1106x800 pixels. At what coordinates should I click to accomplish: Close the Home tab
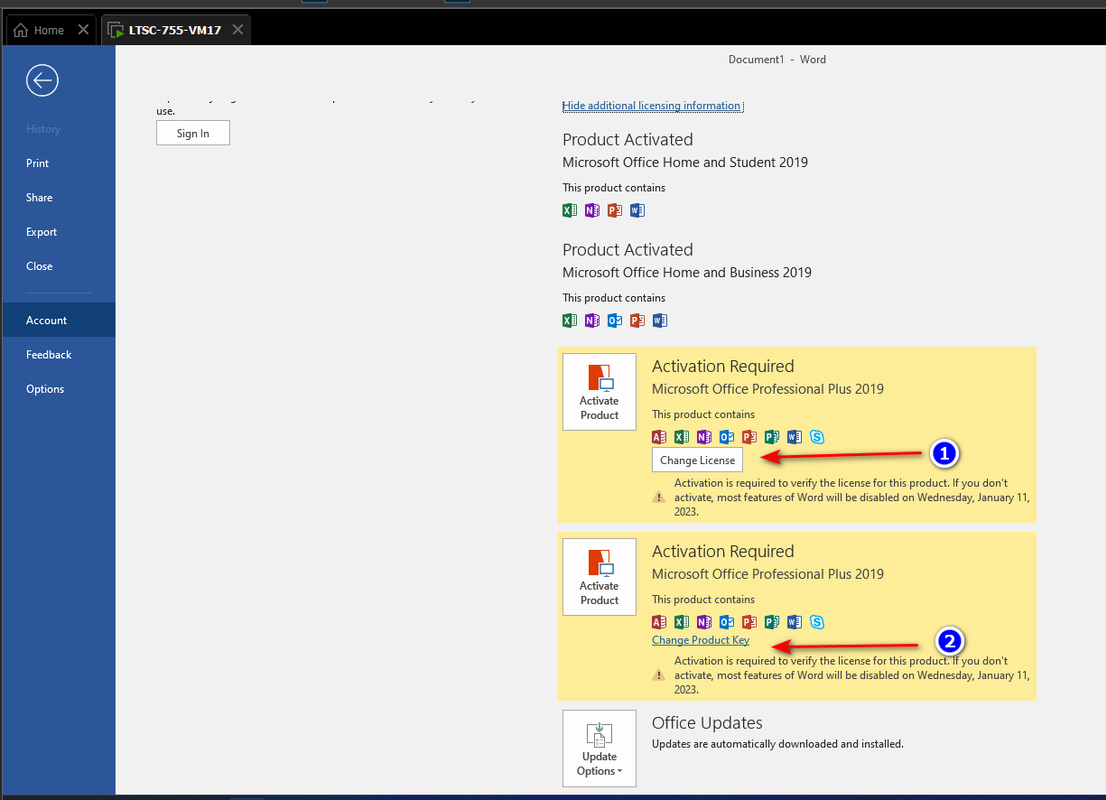point(83,30)
